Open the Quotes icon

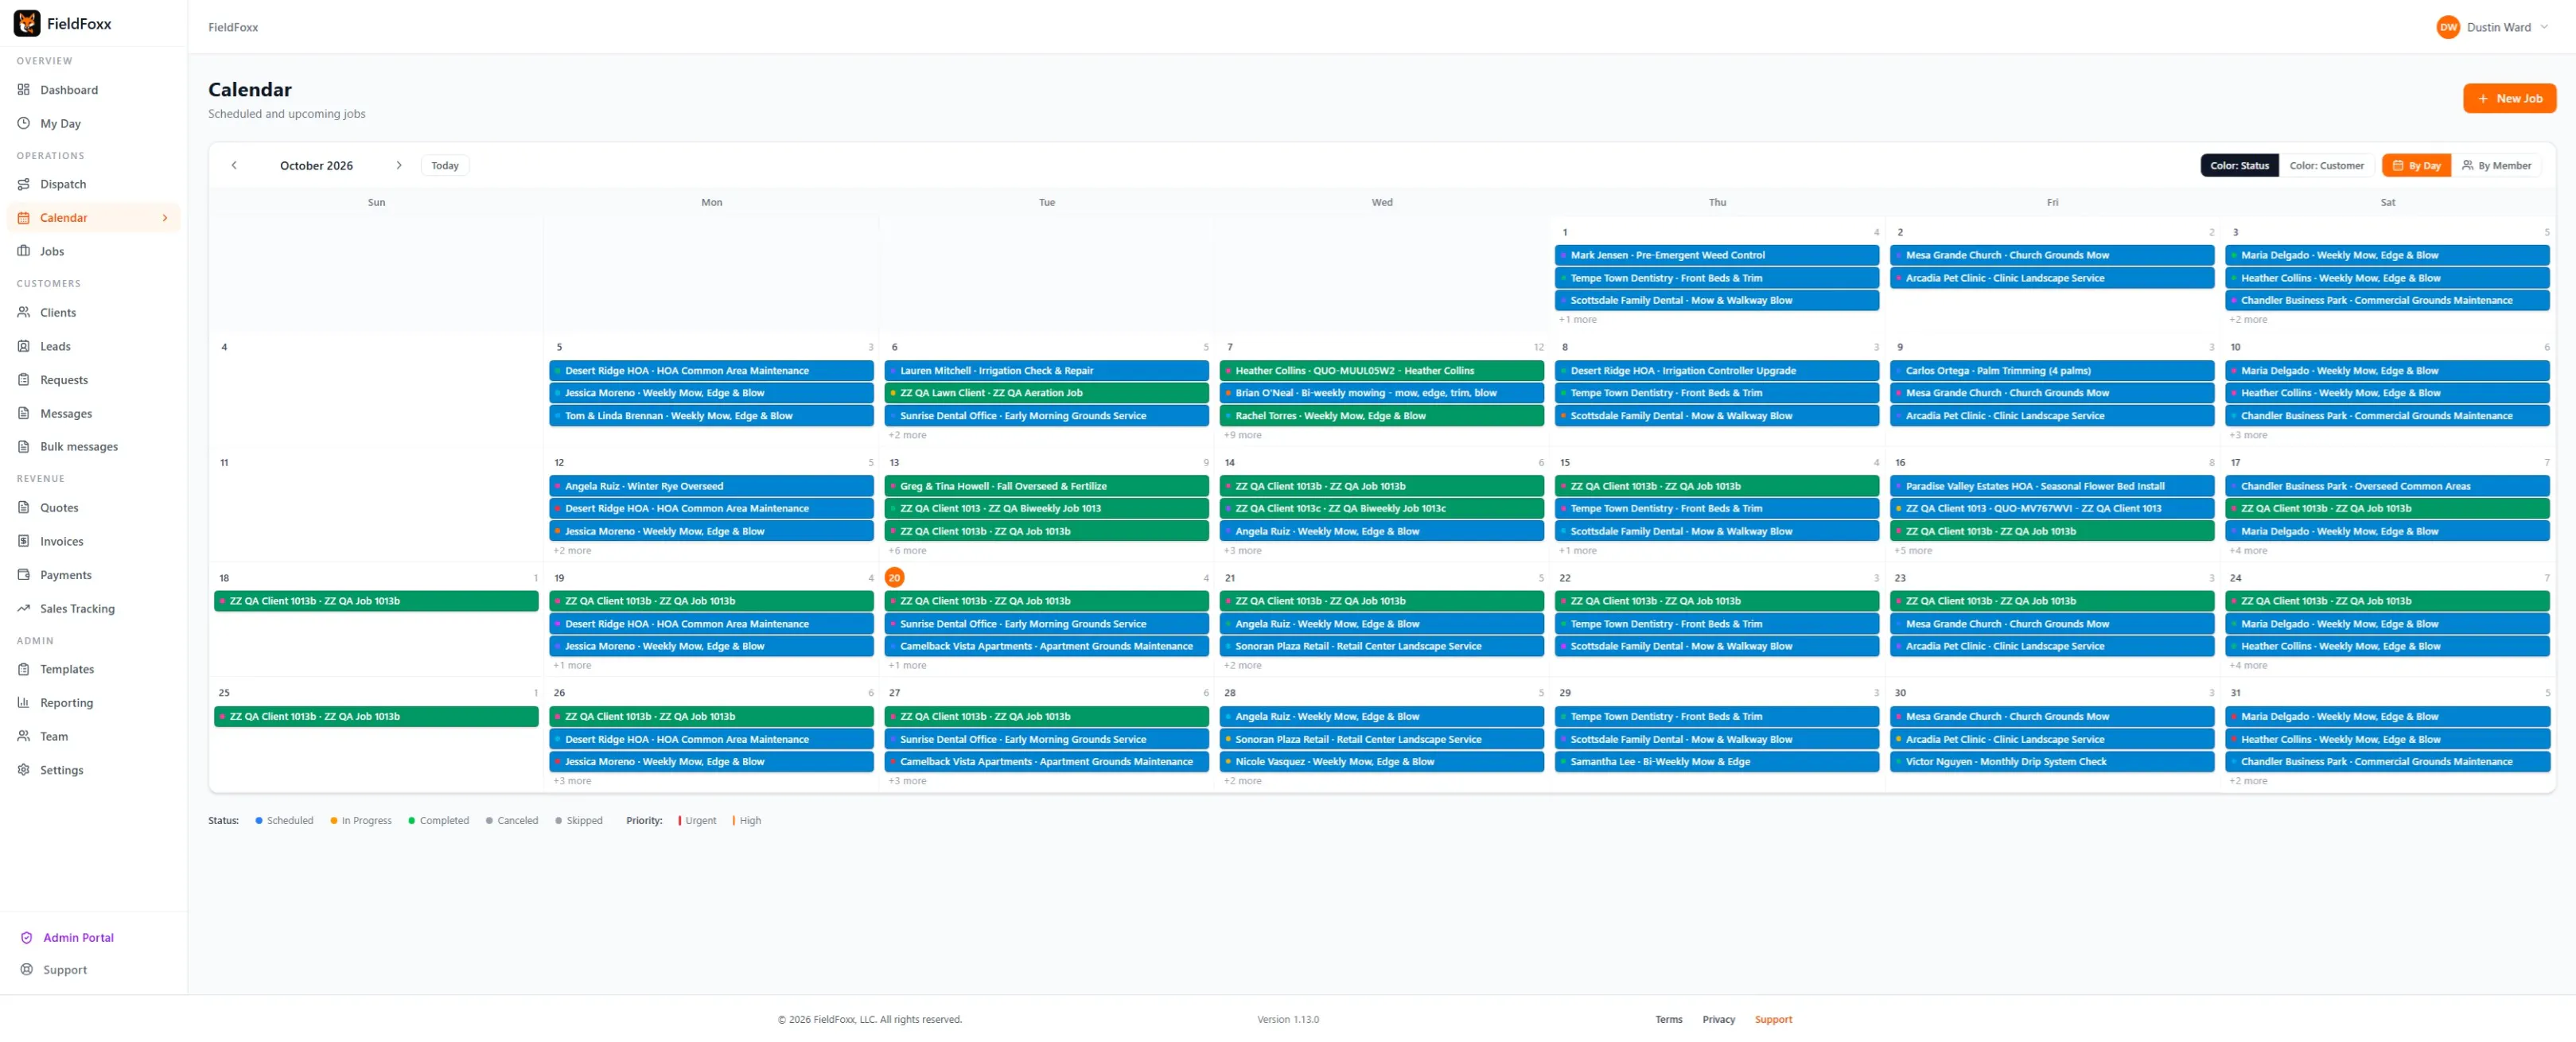point(23,507)
